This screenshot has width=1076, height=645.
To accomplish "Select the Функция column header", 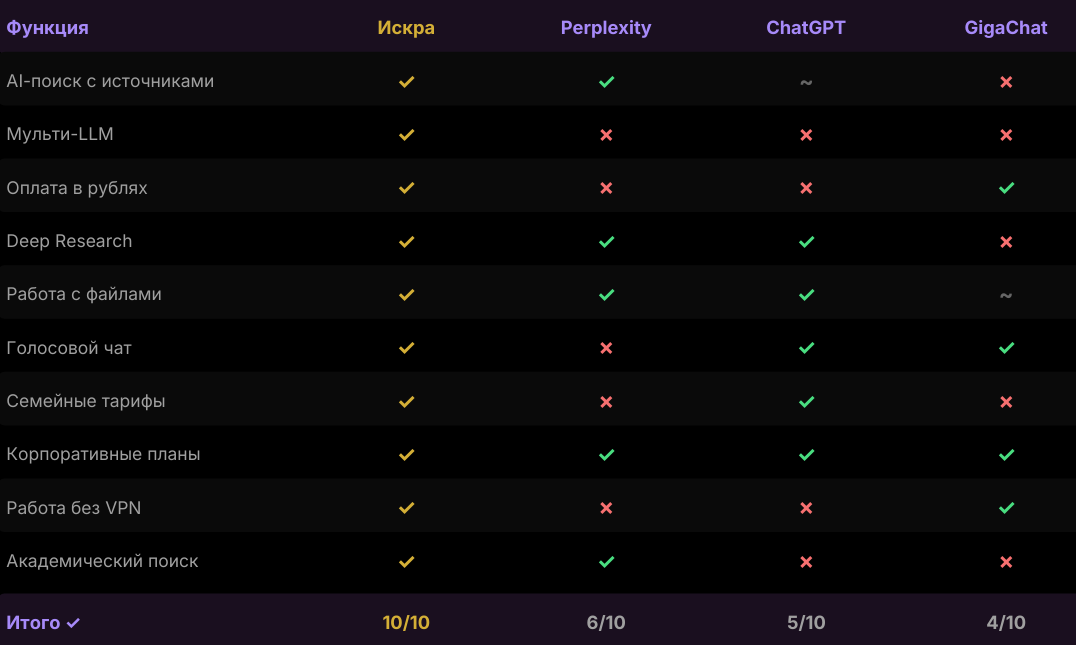I will click(47, 28).
